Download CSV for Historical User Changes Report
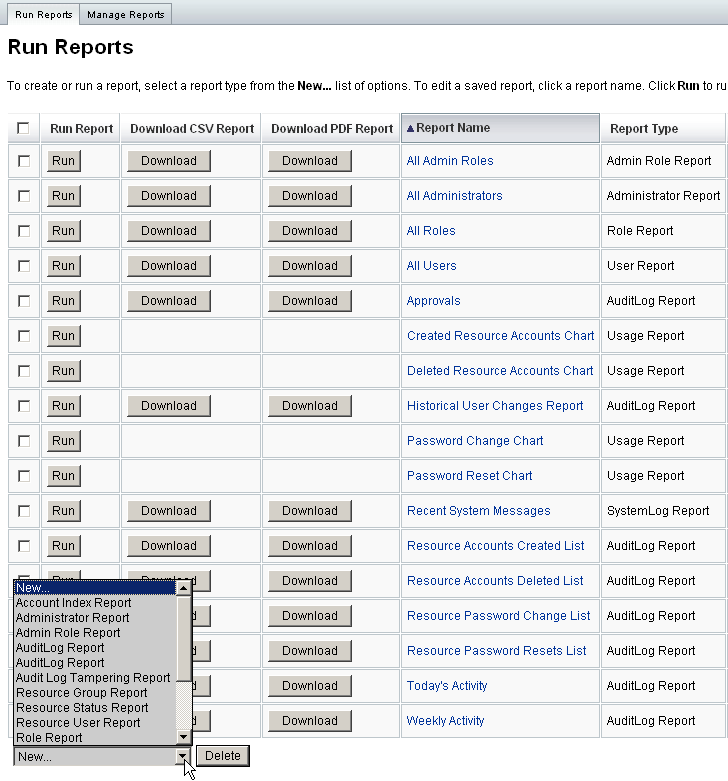 [169, 406]
